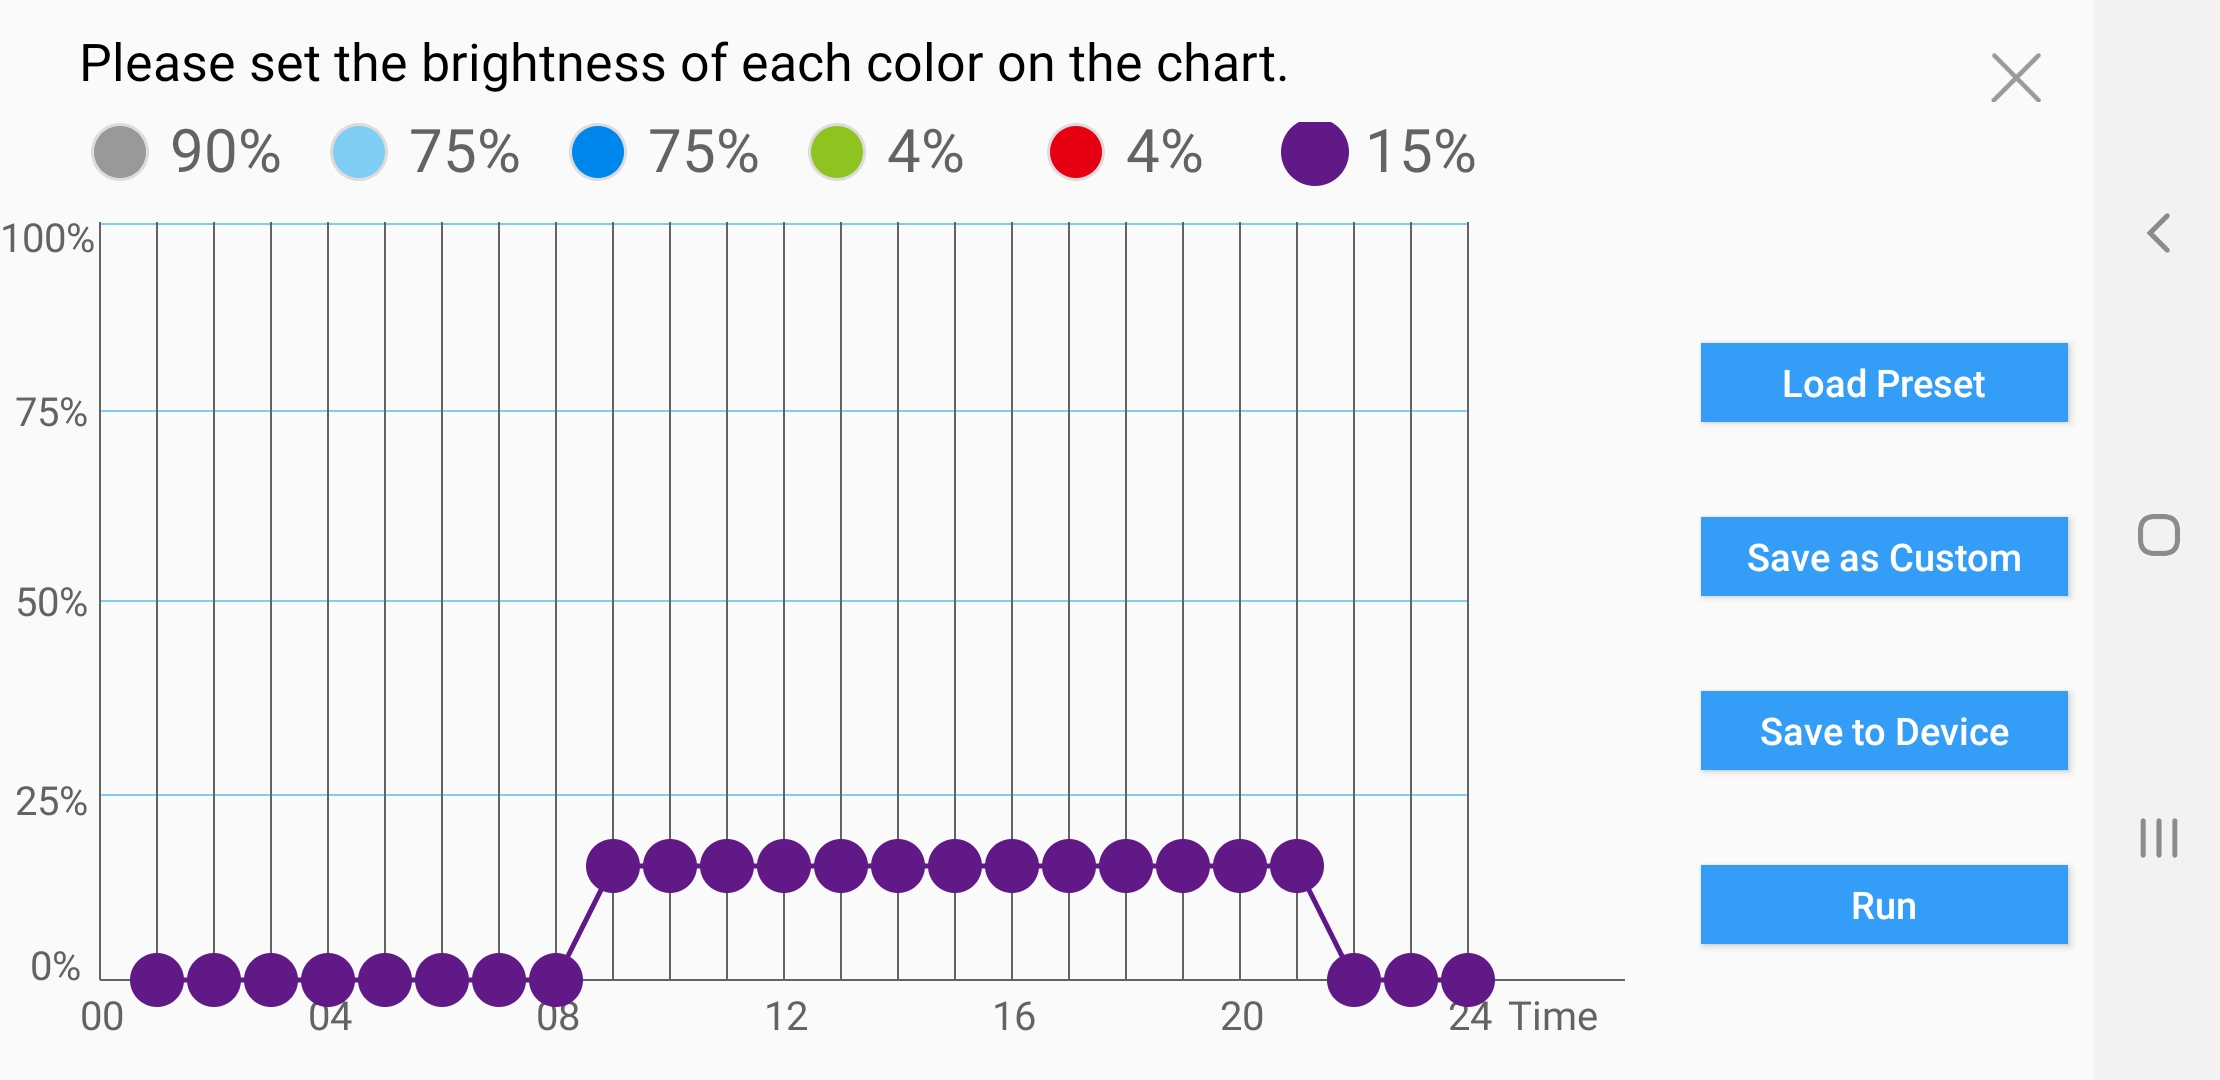Select the dark blue color channel

(x=598, y=152)
